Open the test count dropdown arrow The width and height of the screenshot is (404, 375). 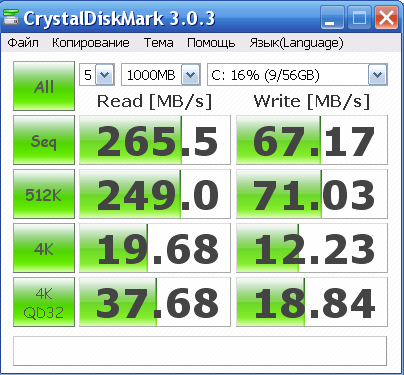105,75
